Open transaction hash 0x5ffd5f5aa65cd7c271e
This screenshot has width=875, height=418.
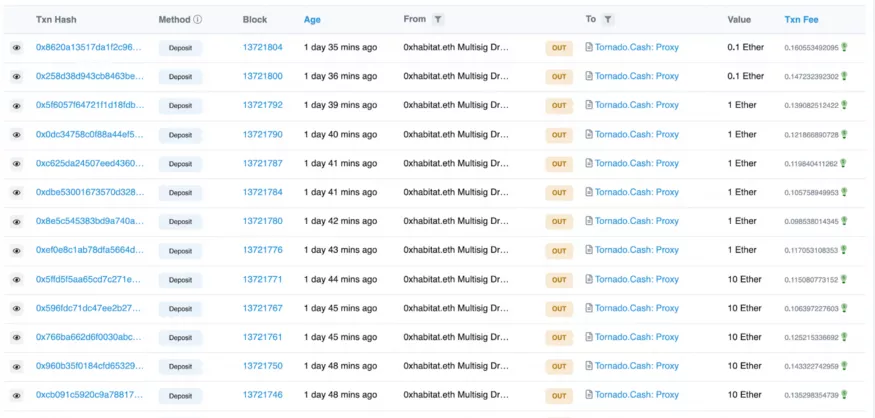point(89,279)
